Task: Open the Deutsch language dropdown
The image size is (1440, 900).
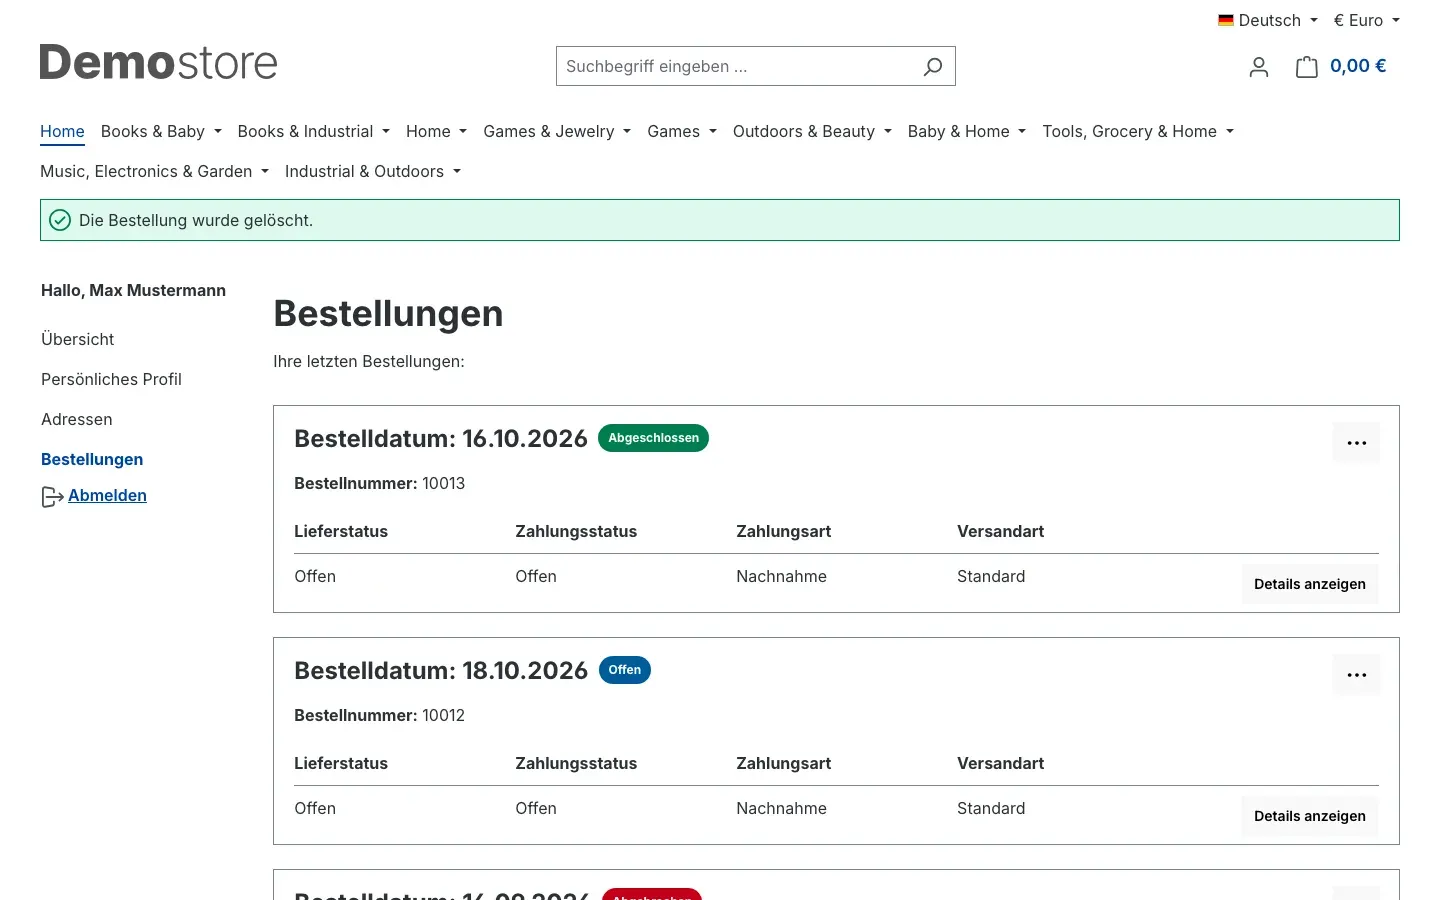Action: [1268, 20]
